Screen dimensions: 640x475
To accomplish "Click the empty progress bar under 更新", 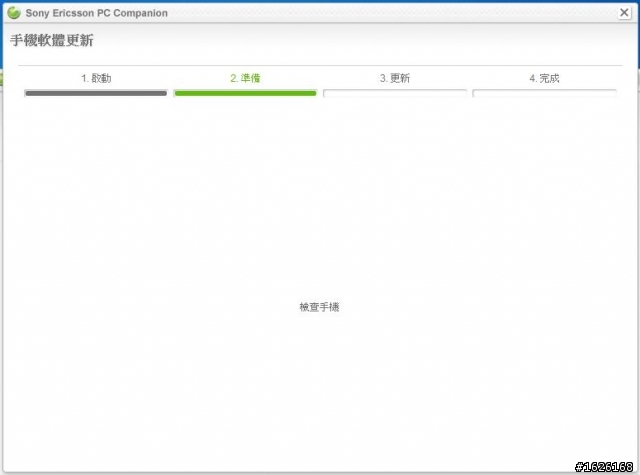I will pyautogui.click(x=395, y=93).
